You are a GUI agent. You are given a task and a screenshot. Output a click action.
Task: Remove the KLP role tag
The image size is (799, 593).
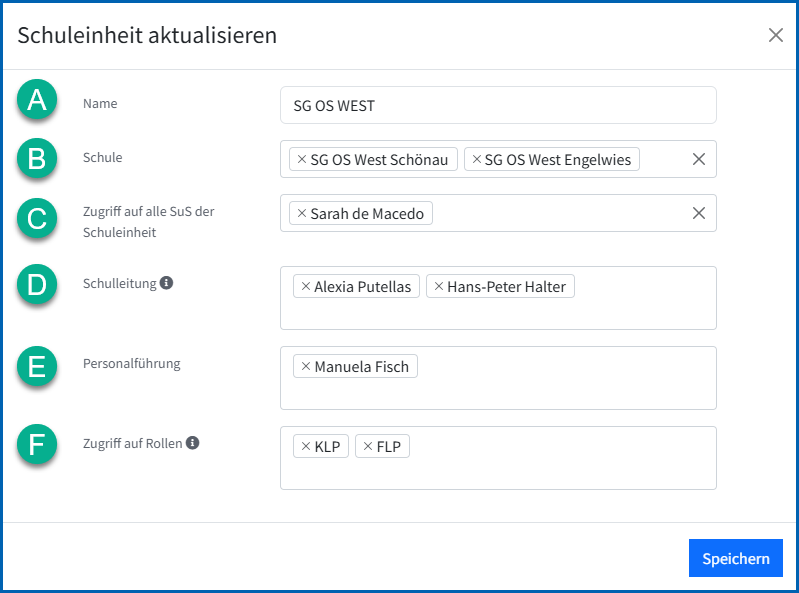(x=306, y=446)
